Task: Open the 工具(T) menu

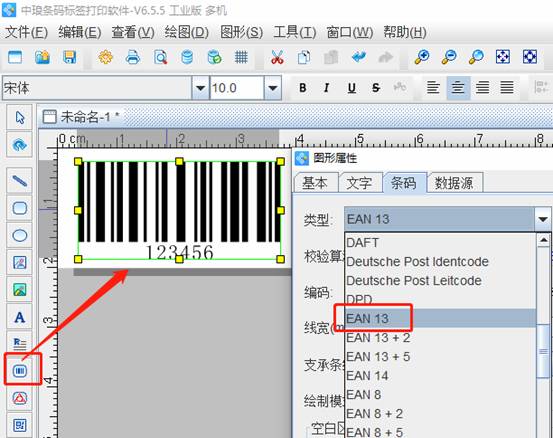Action: [295, 32]
